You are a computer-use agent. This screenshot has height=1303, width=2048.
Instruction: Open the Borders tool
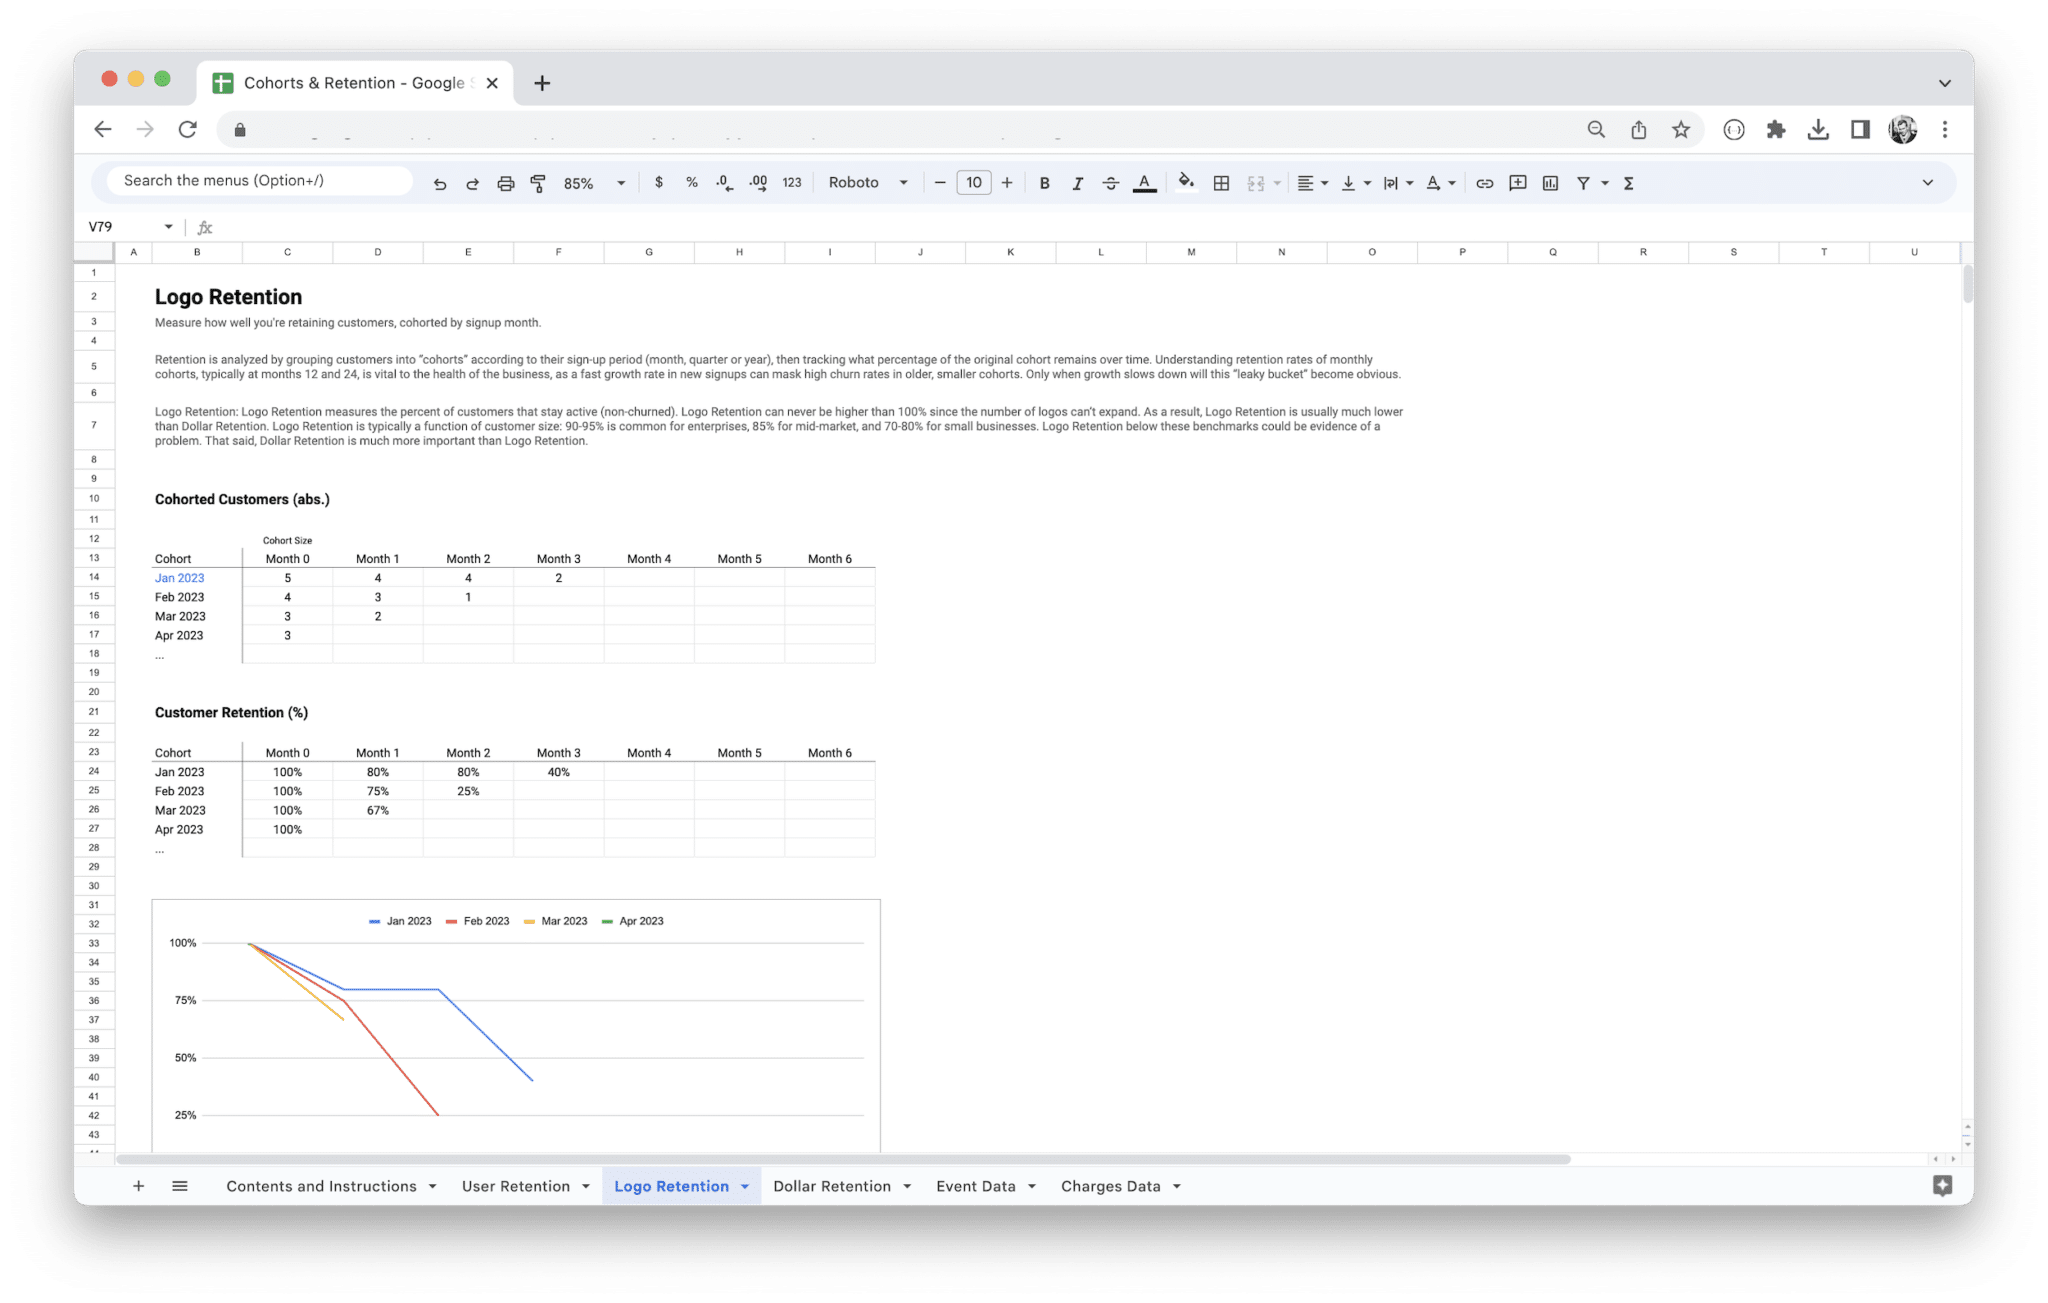tap(1221, 183)
